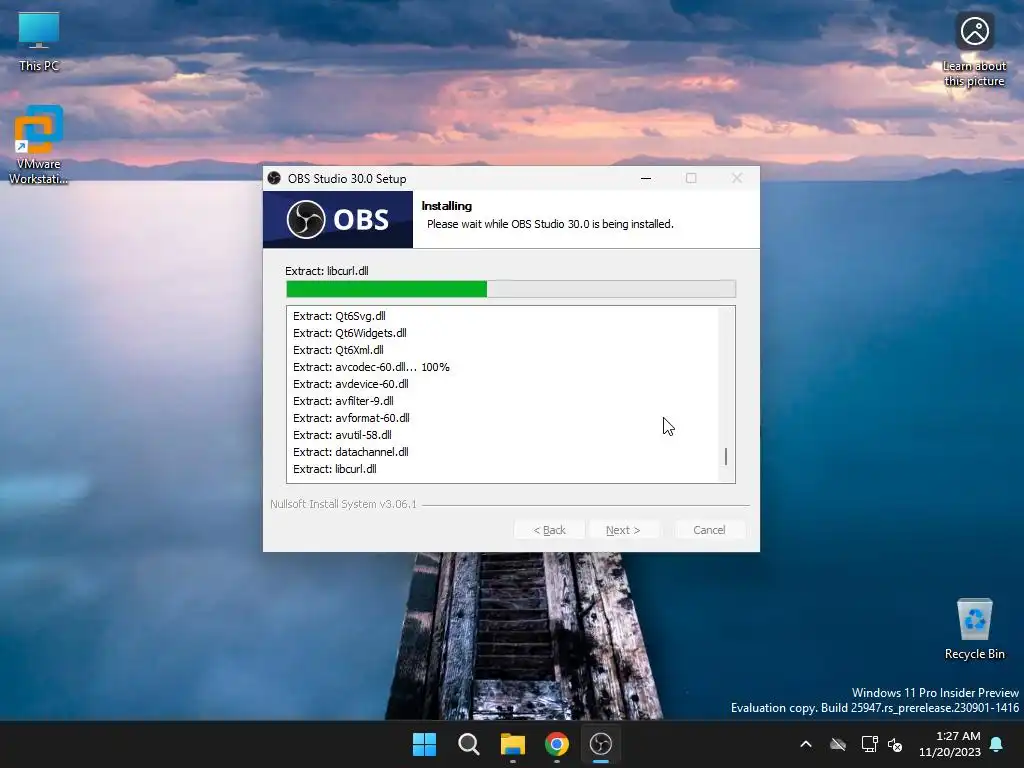Minimize the OBS Studio 30.0 Setup window
Screen dimensions: 1024x768
pos(646,178)
